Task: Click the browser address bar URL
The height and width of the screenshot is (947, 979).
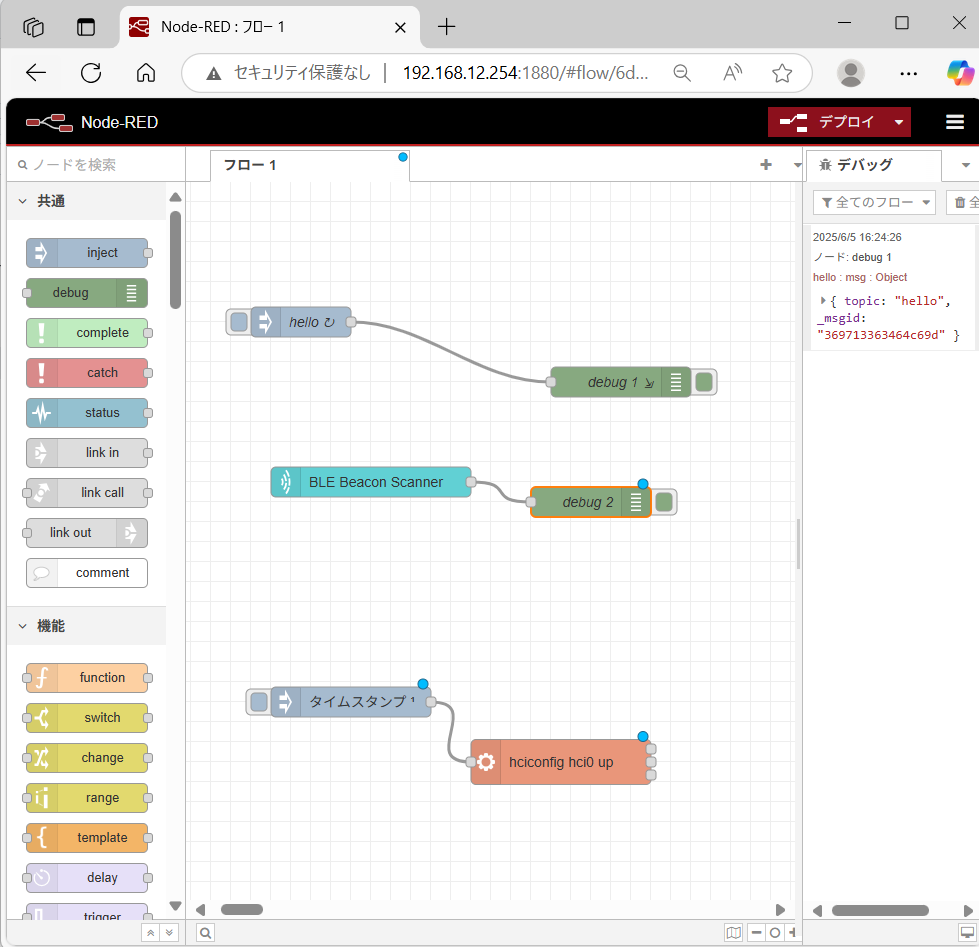Action: (x=526, y=73)
